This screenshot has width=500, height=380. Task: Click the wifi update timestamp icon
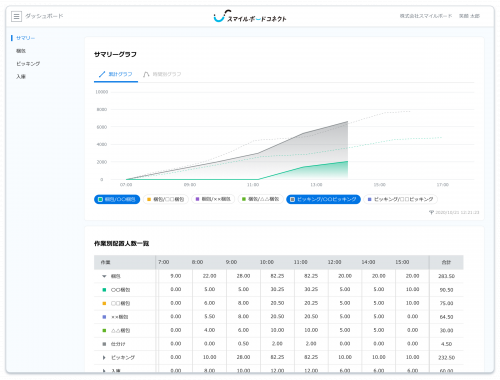[431, 212]
